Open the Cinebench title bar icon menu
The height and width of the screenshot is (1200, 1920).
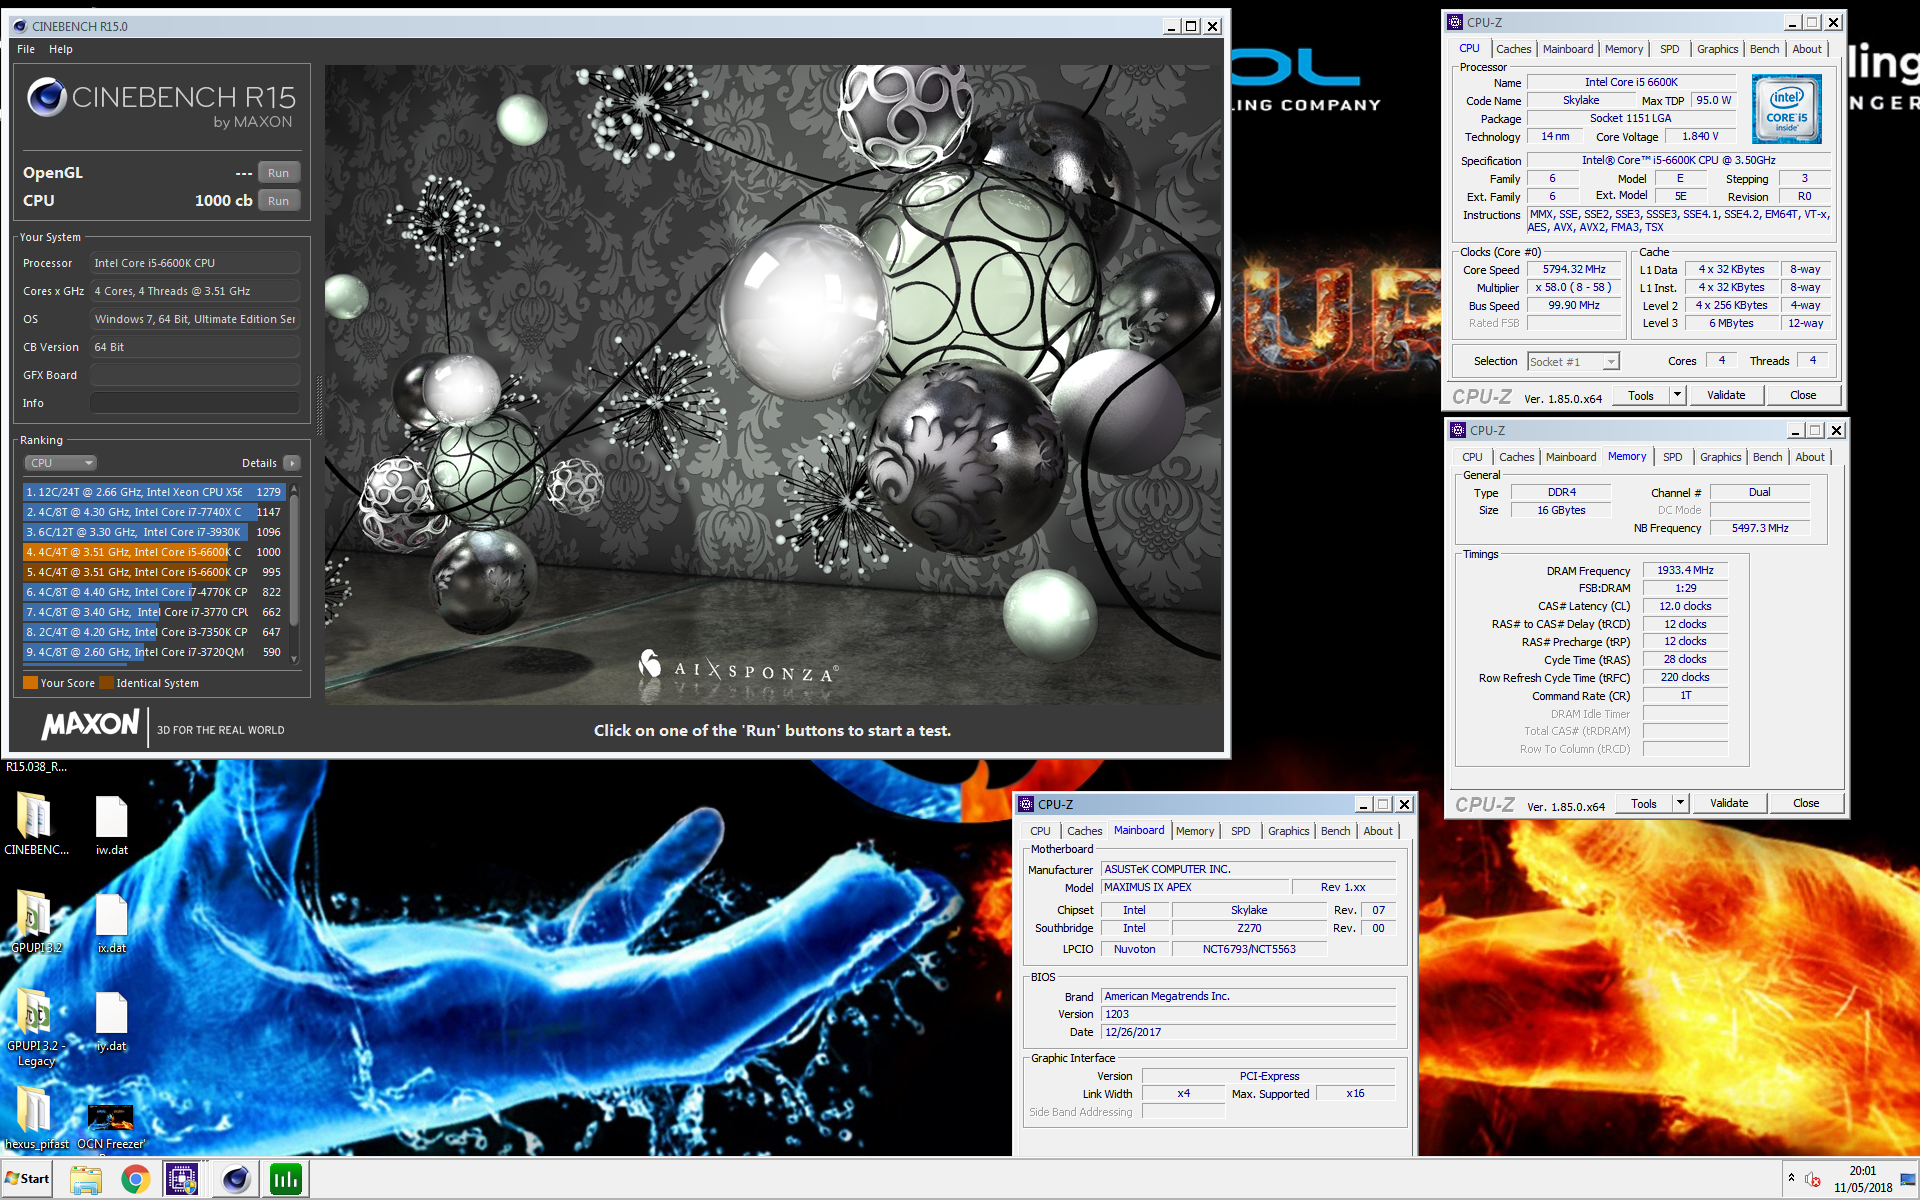[20, 26]
